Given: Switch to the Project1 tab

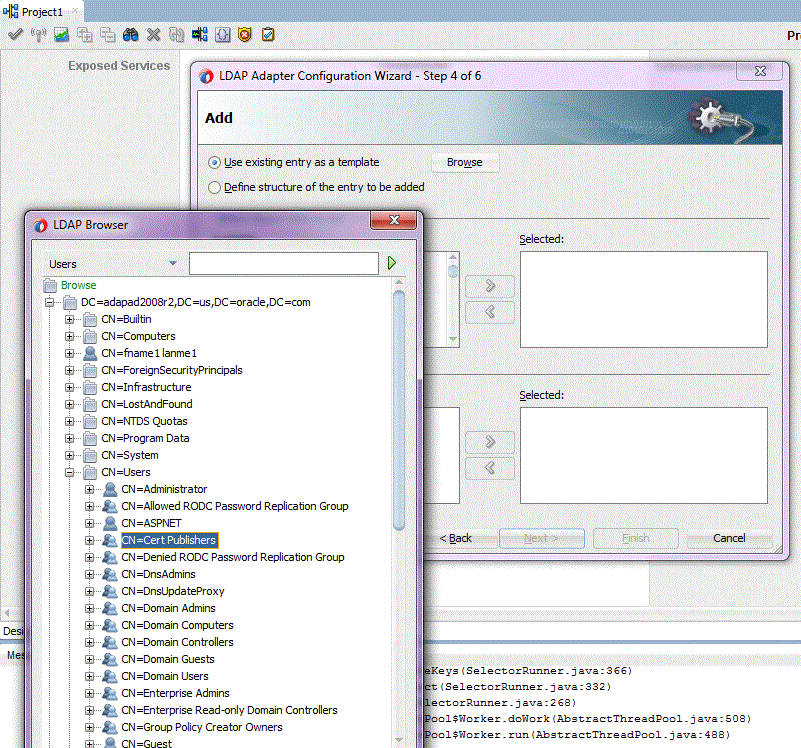Looking at the screenshot, I should click(41, 11).
